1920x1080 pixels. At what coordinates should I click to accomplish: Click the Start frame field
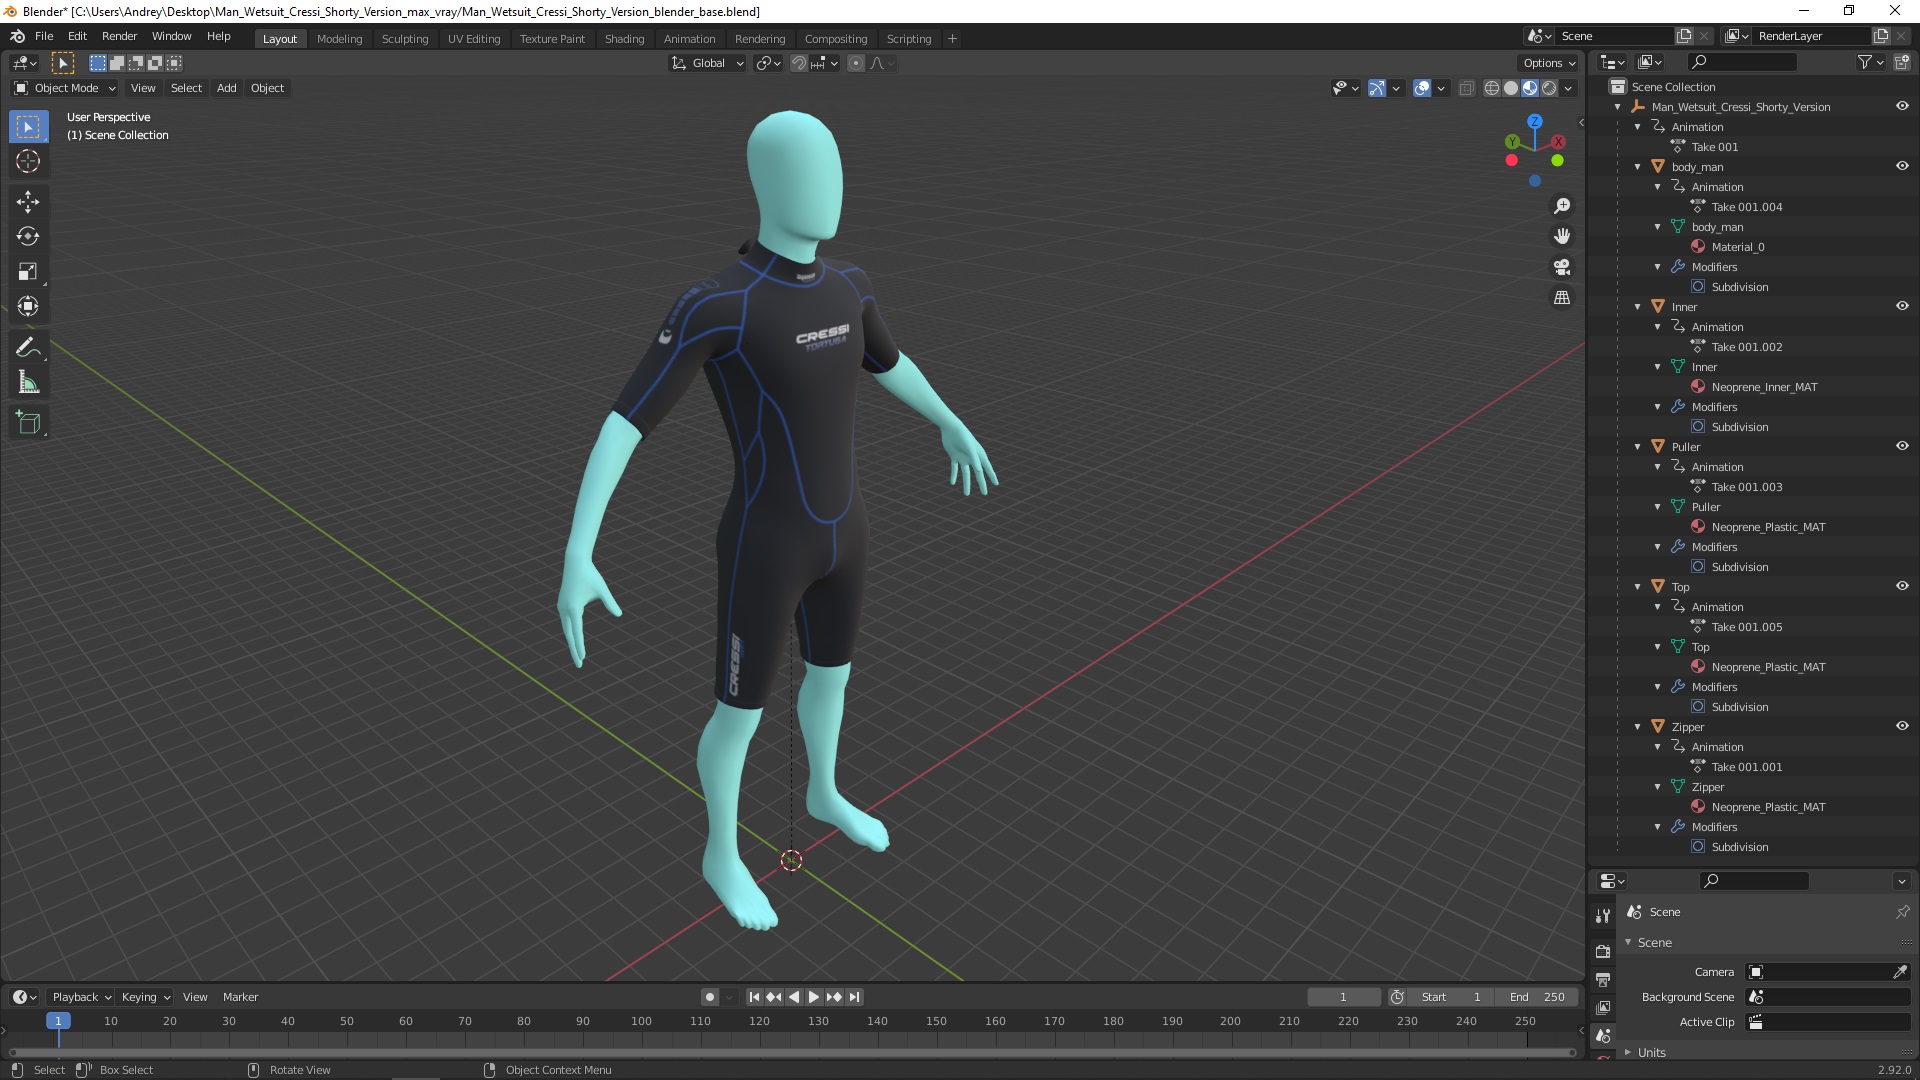point(1451,997)
